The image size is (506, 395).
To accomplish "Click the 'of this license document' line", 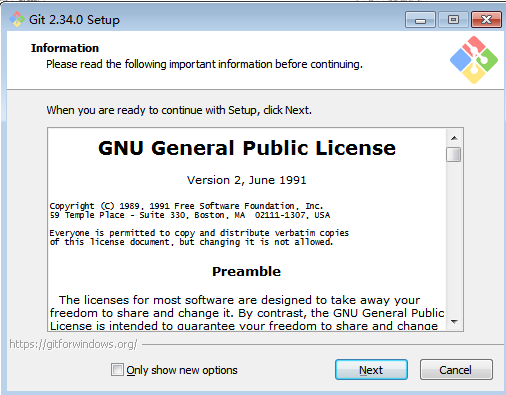I will tap(191, 242).
